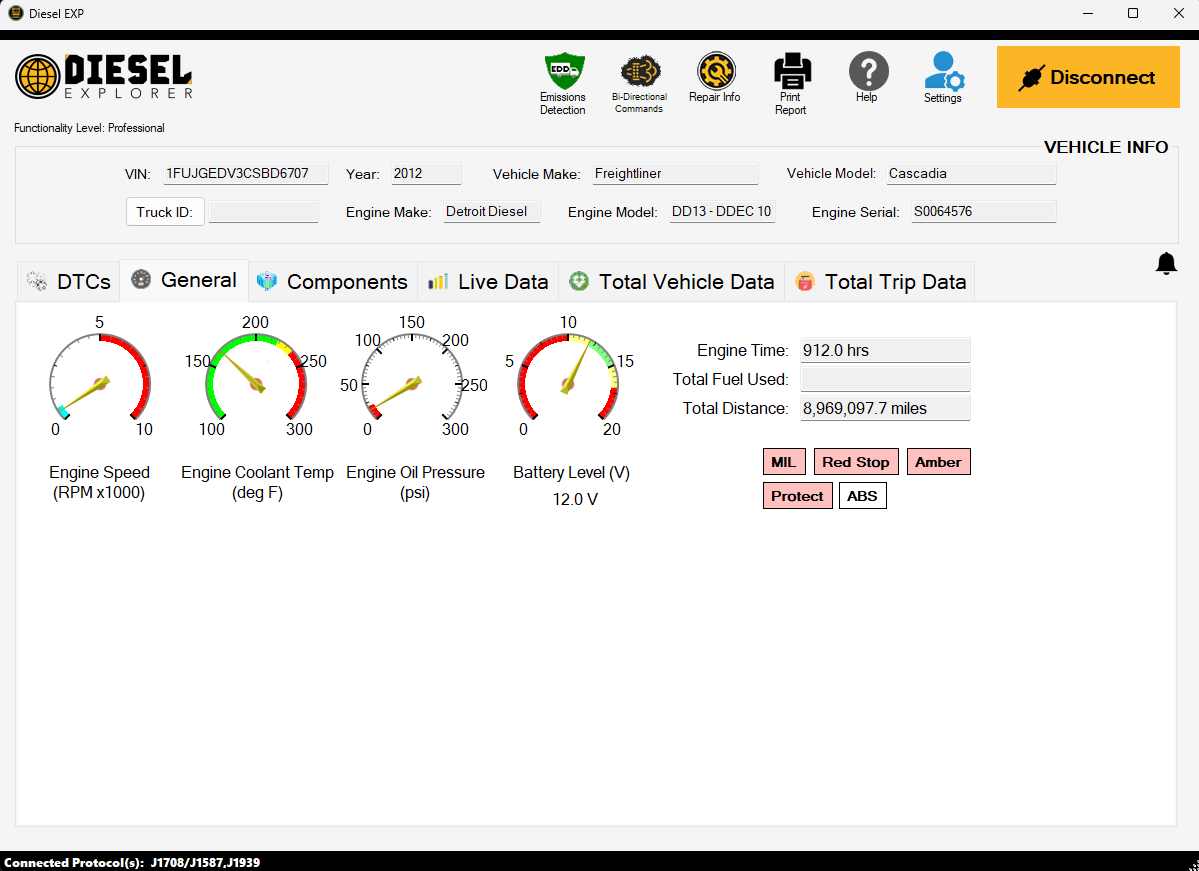Click the Engine Serial field
1199x871 pixels.
pyautogui.click(x=984, y=212)
